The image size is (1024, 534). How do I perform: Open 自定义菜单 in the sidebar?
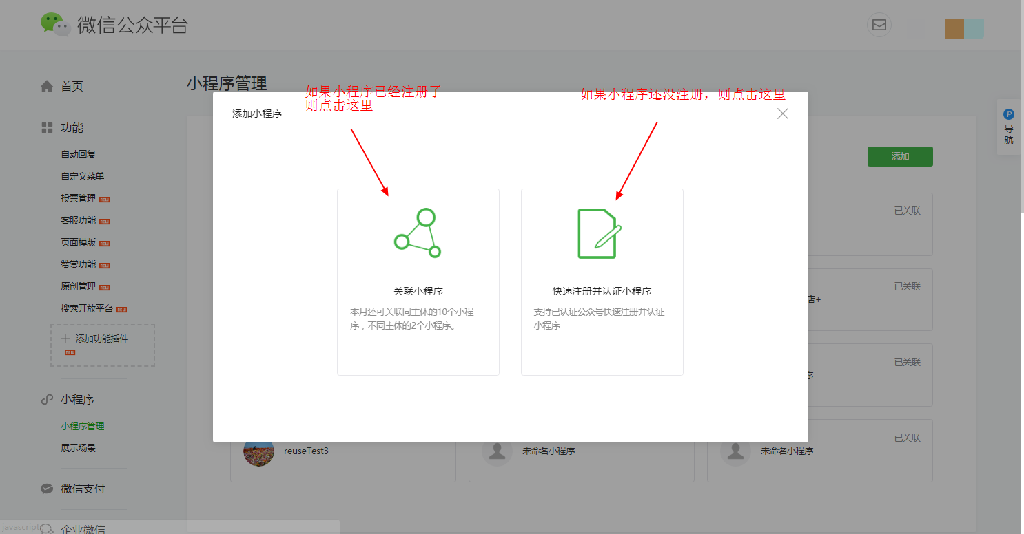[82, 177]
